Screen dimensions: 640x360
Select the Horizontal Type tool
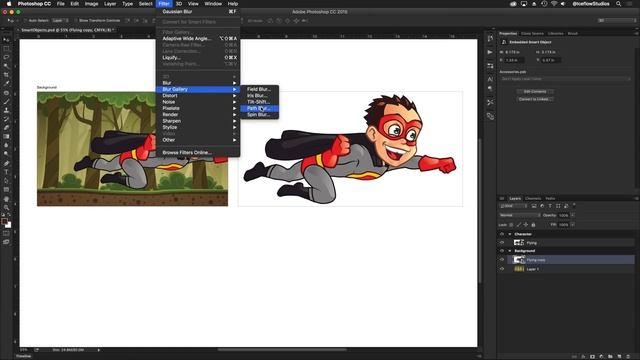click(6, 172)
